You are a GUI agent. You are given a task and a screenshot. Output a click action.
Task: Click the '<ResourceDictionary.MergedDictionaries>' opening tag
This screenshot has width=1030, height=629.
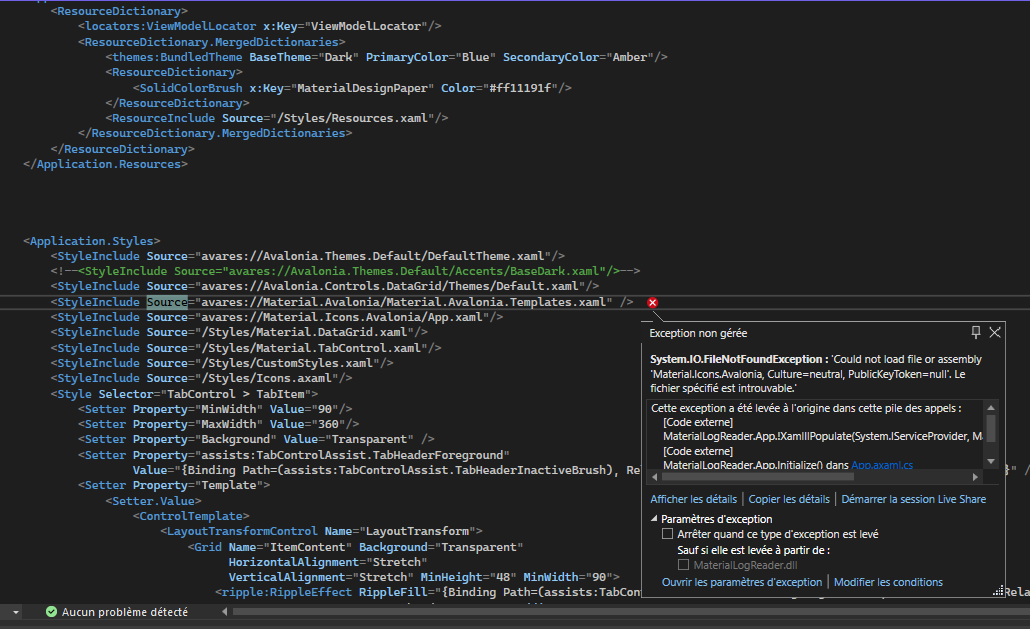pyautogui.click(x=212, y=42)
